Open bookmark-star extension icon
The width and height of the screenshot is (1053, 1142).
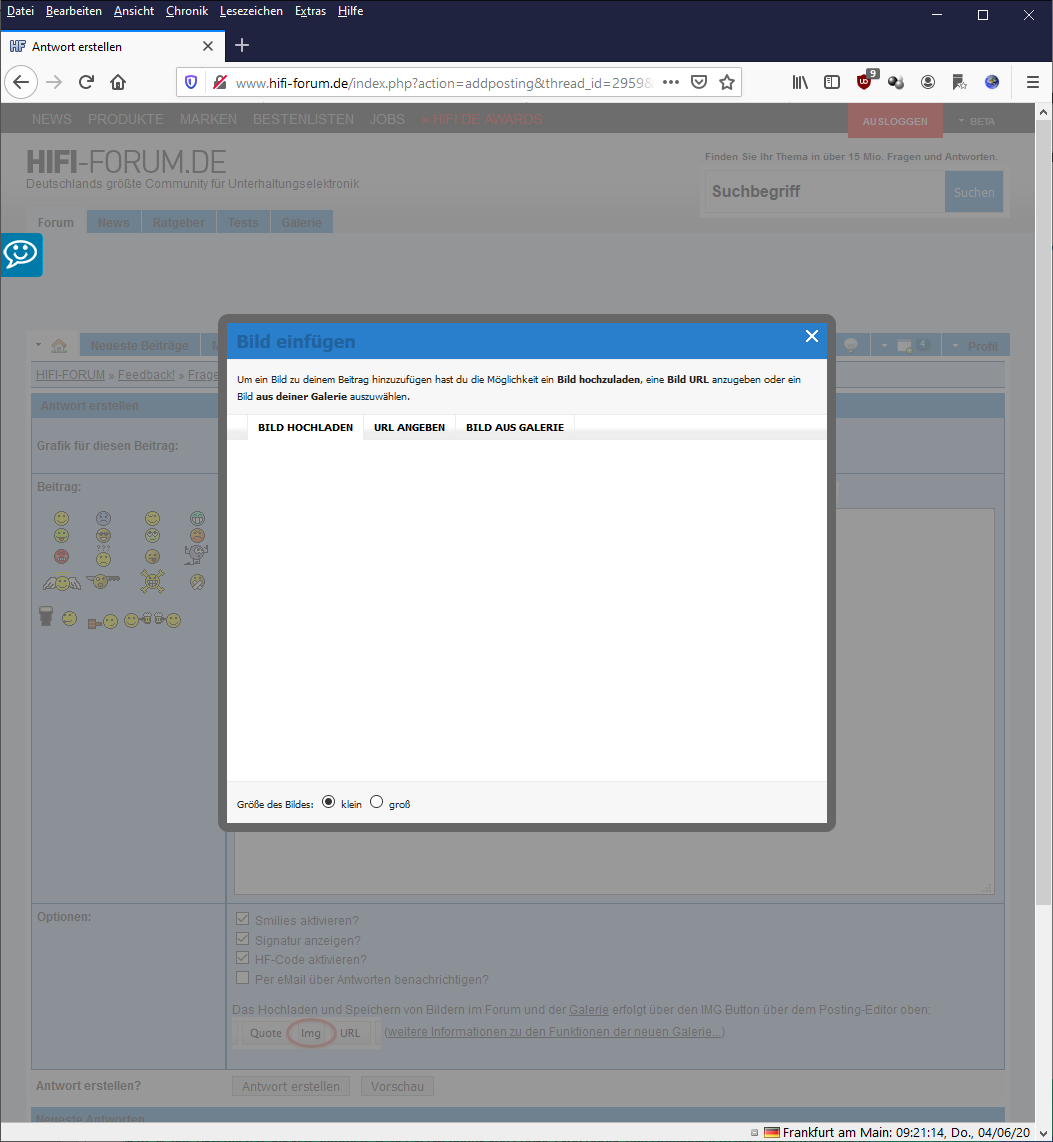pos(960,82)
